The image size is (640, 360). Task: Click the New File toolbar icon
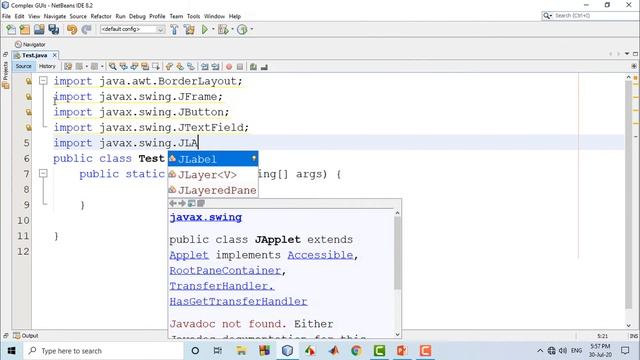point(11,29)
